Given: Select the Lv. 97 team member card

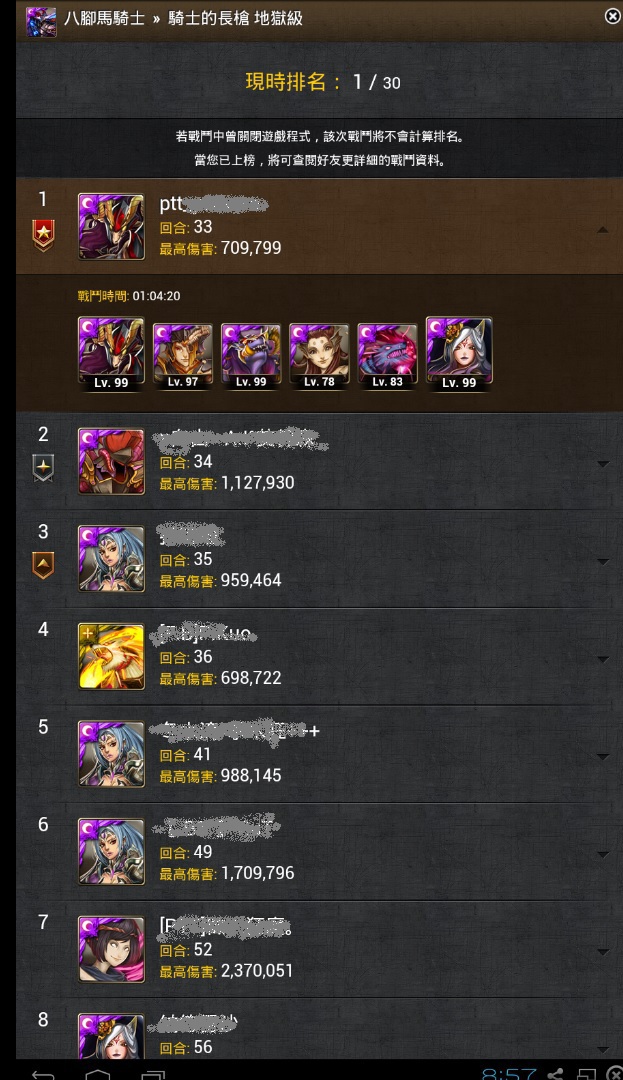Looking at the screenshot, I should (x=182, y=355).
